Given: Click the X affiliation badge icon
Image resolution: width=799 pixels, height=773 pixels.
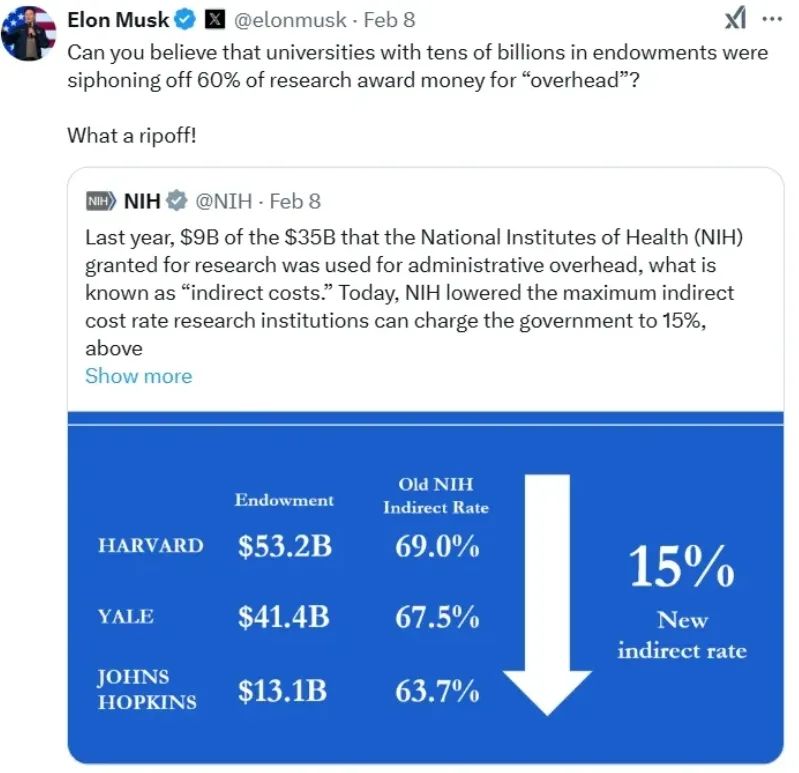Looking at the screenshot, I should click(215, 20).
